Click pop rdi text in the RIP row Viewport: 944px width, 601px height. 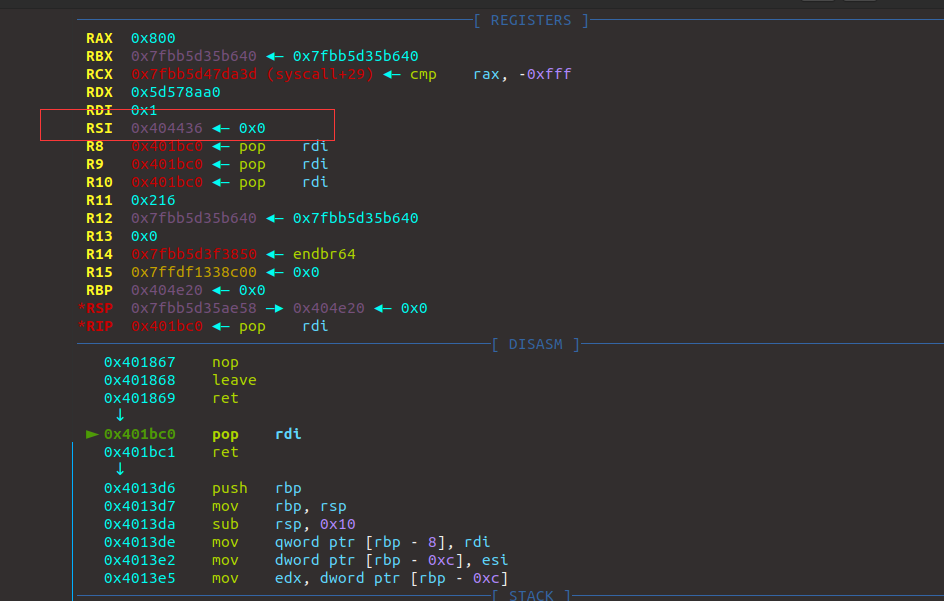284,326
